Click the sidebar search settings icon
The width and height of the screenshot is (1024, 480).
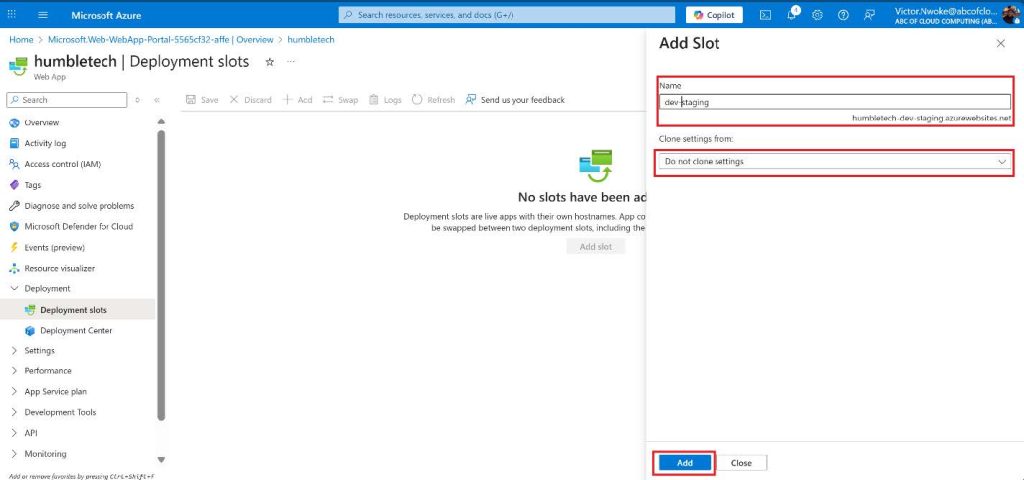coord(137,100)
